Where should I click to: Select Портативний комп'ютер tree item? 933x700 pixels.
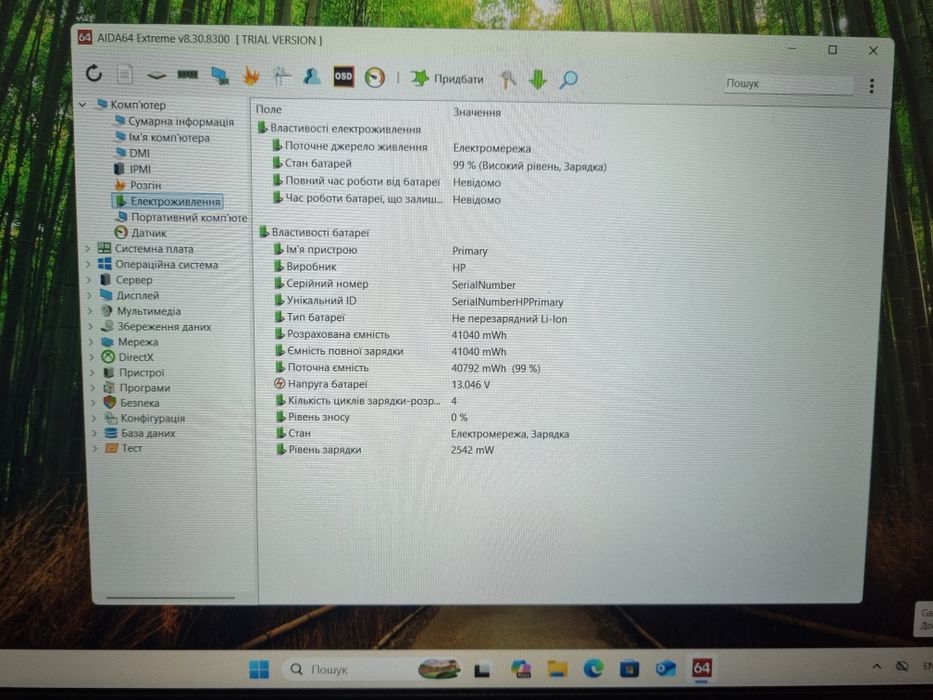coord(189,217)
